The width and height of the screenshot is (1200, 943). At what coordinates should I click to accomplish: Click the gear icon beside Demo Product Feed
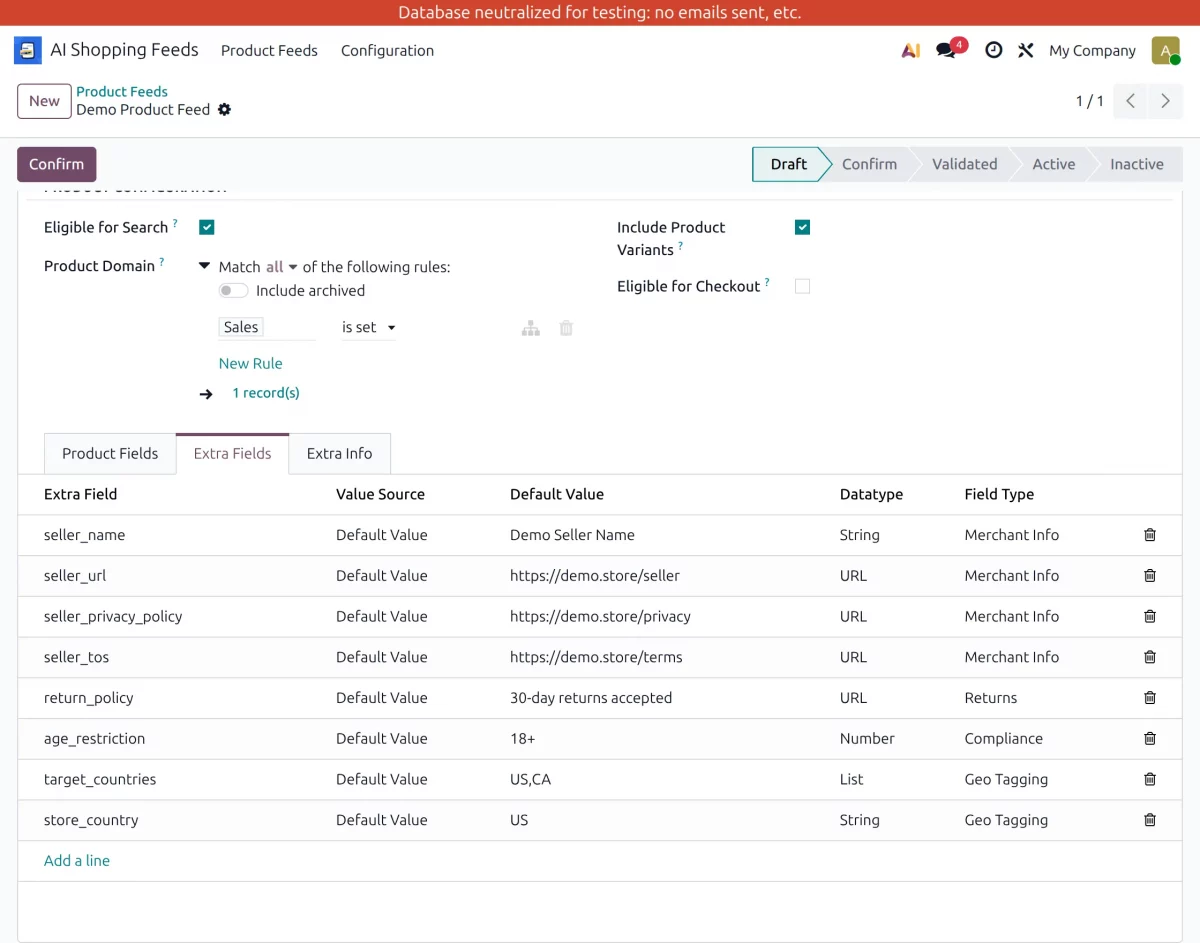(225, 110)
